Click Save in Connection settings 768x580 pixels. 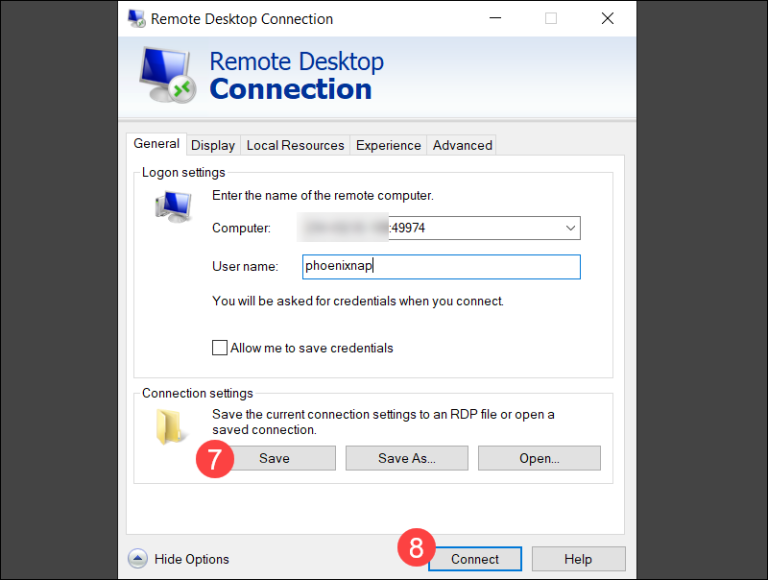pyautogui.click(x=274, y=458)
